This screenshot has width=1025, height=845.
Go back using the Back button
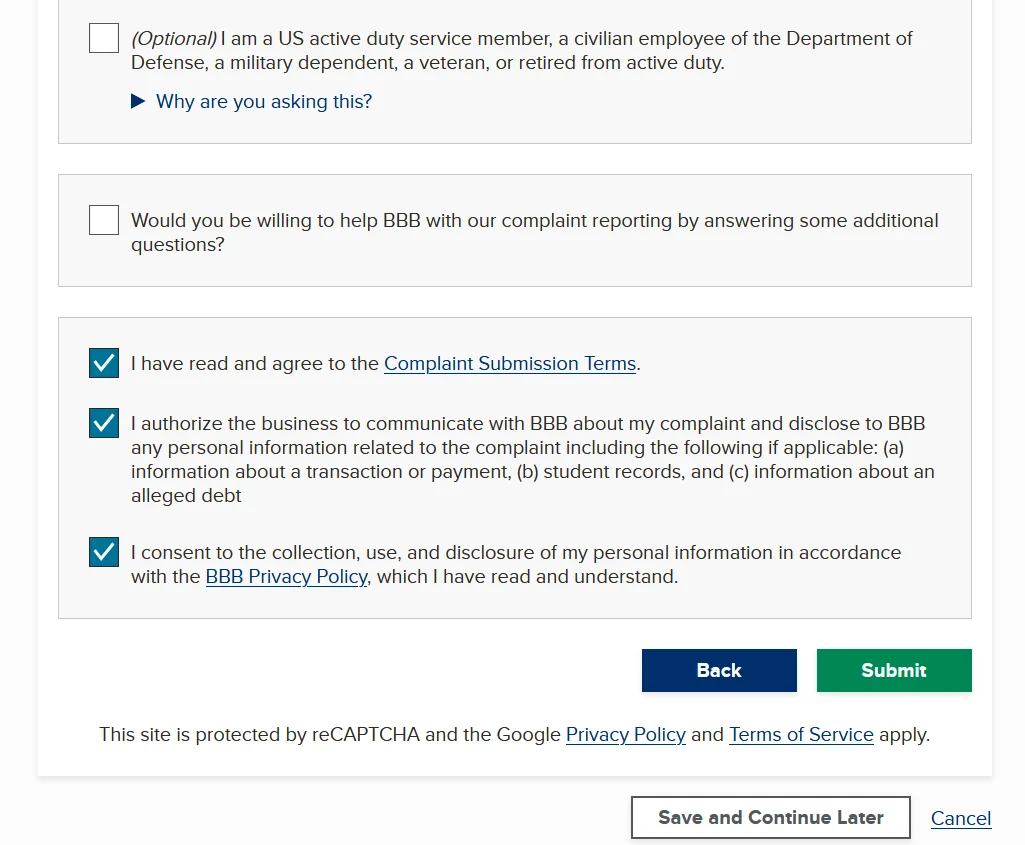[x=719, y=671]
